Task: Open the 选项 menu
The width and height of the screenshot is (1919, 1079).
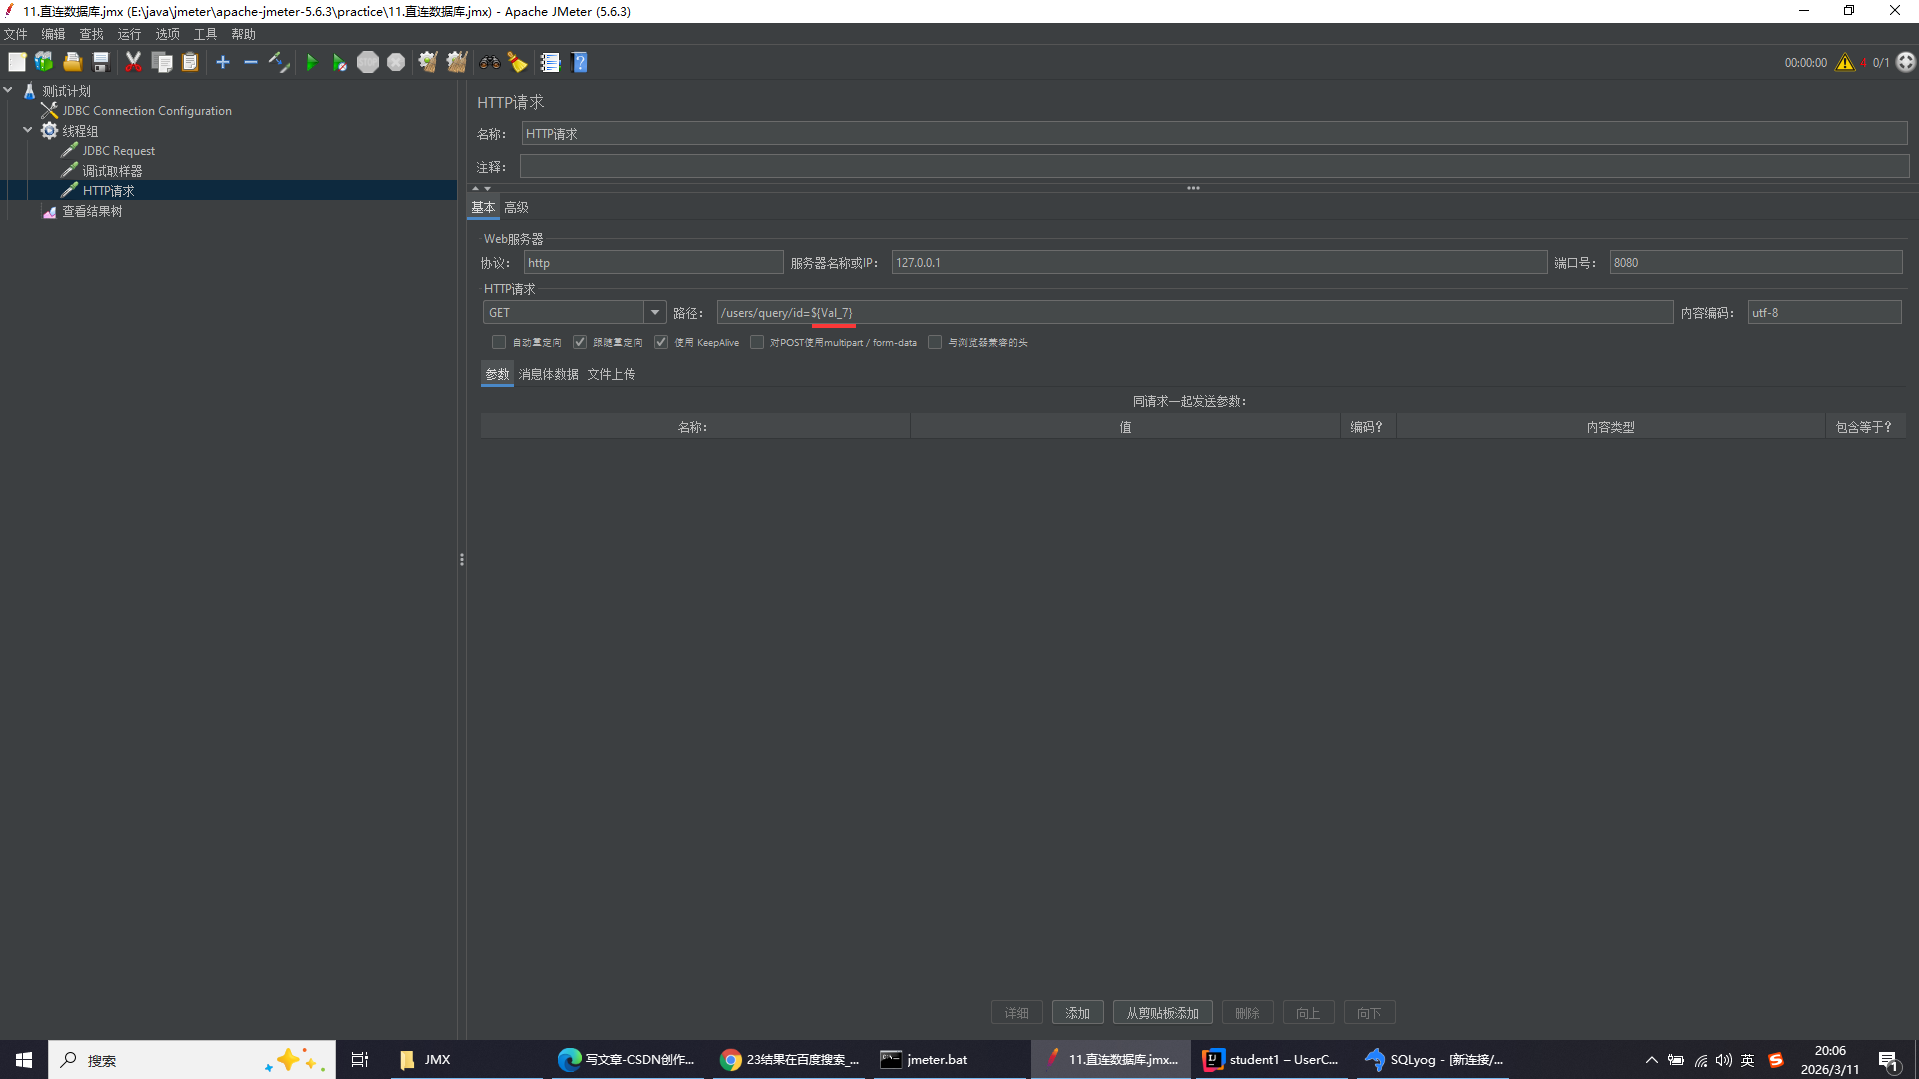Action: (x=167, y=34)
